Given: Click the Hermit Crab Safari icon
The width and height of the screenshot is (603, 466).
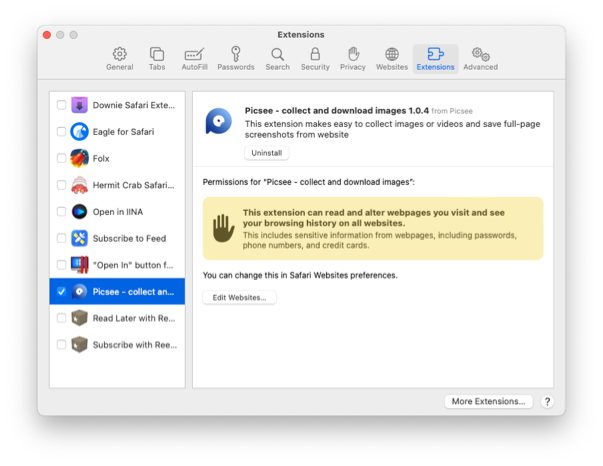Looking at the screenshot, I should click(x=79, y=185).
